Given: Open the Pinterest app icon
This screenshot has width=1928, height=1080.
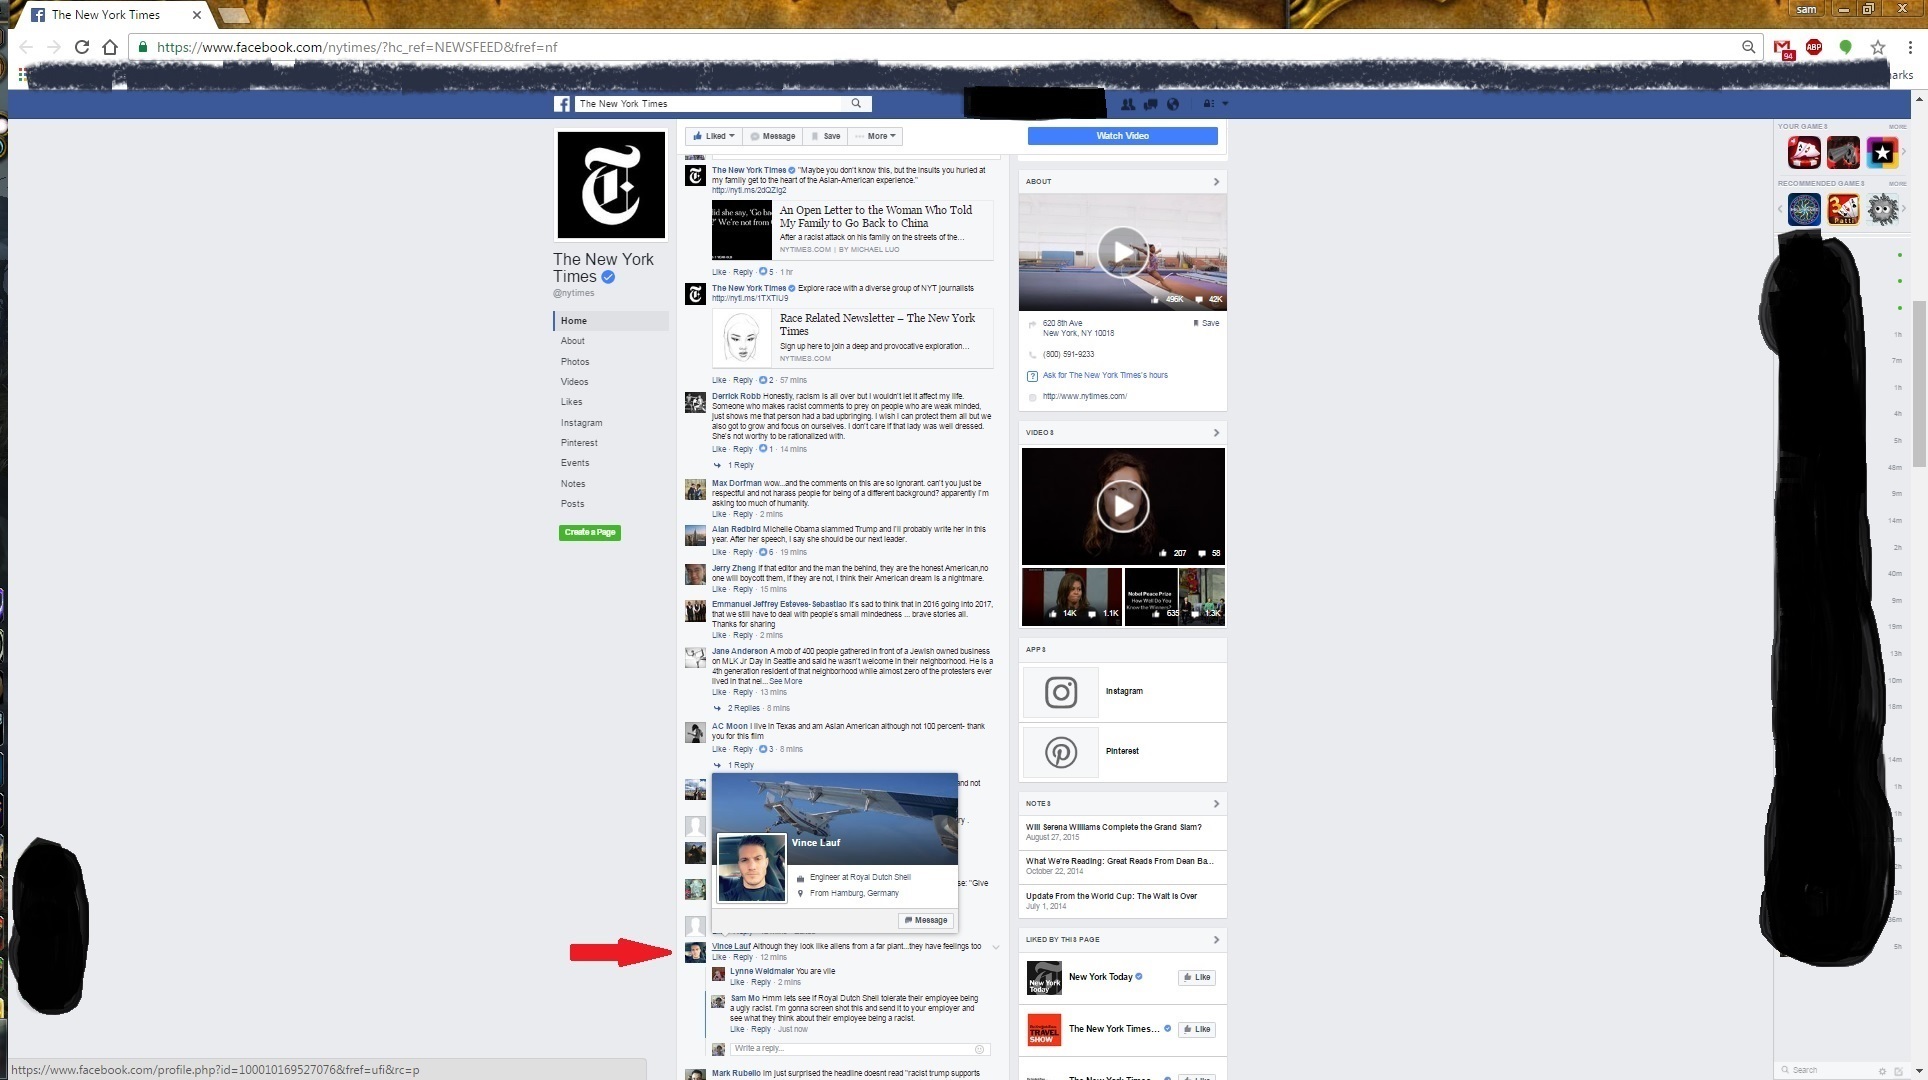Looking at the screenshot, I should pyautogui.click(x=1060, y=752).
